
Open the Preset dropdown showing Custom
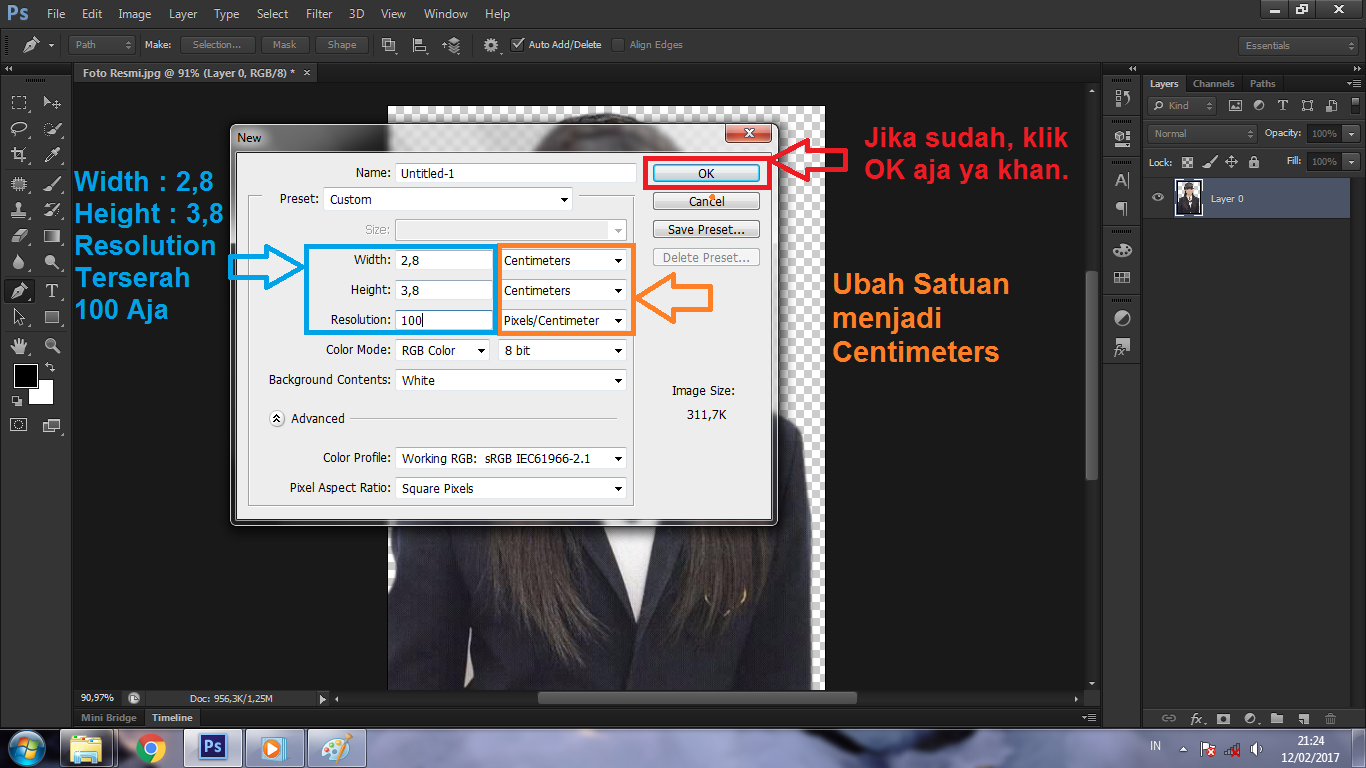(x=448, y=199)
